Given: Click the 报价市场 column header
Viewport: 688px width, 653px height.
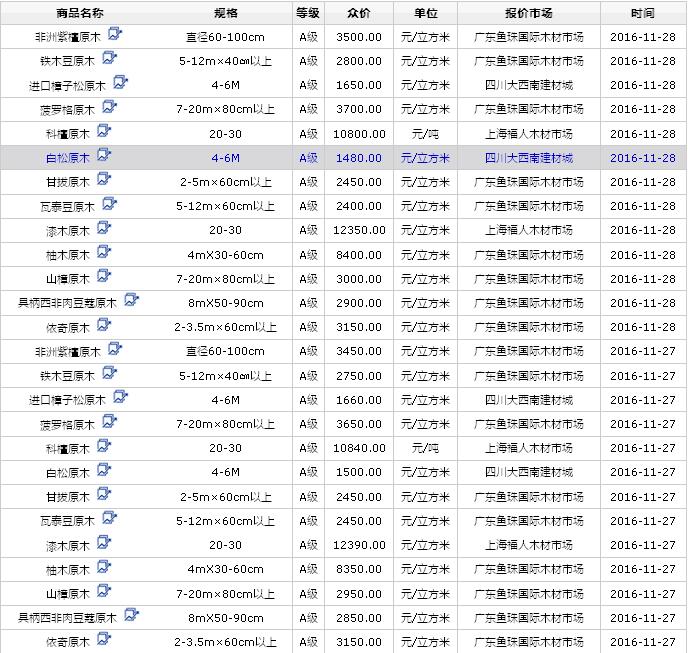Looking at the screenshot, I should pyautogui.click(x=528, y=13).
